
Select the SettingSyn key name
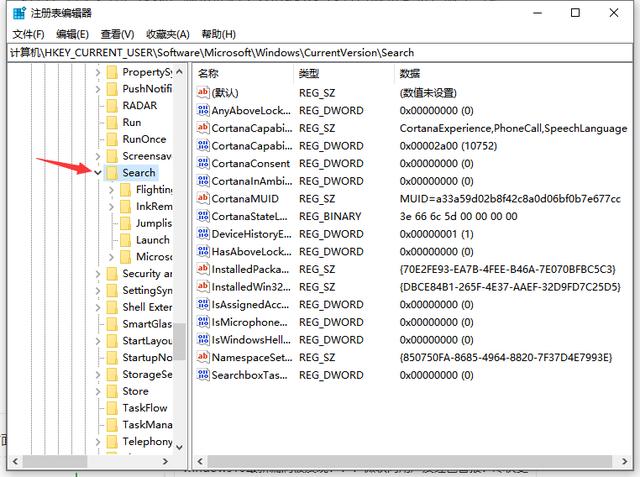tap(147, 291)
